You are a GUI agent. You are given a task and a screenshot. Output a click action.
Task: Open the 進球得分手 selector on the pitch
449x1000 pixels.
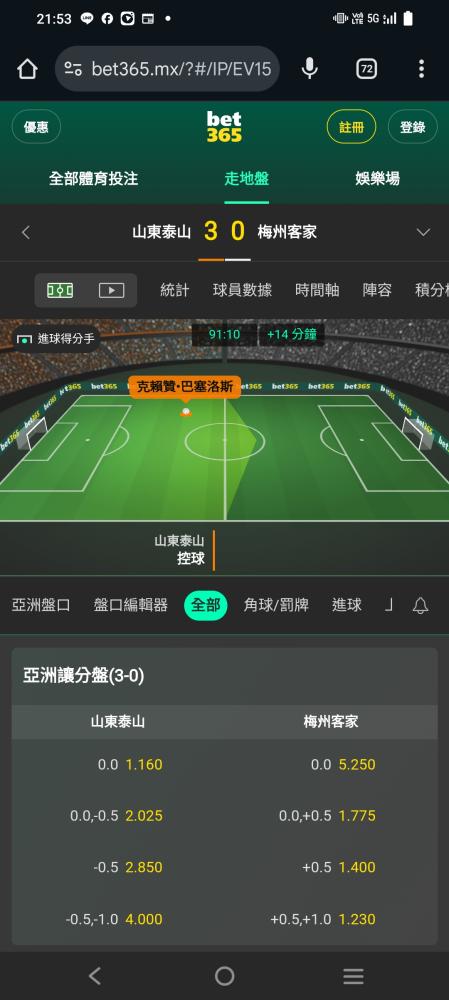click(x=55, y=339)
